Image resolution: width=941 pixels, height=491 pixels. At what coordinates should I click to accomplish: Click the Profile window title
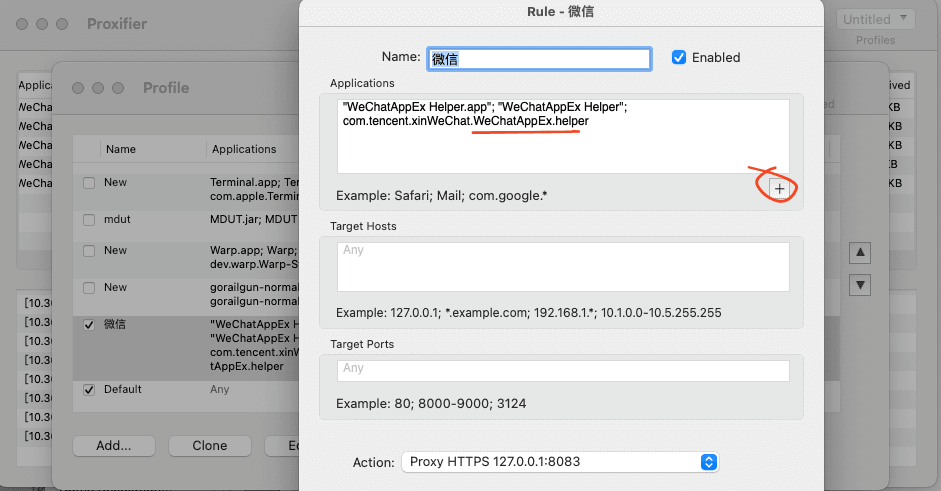point(166,88)
